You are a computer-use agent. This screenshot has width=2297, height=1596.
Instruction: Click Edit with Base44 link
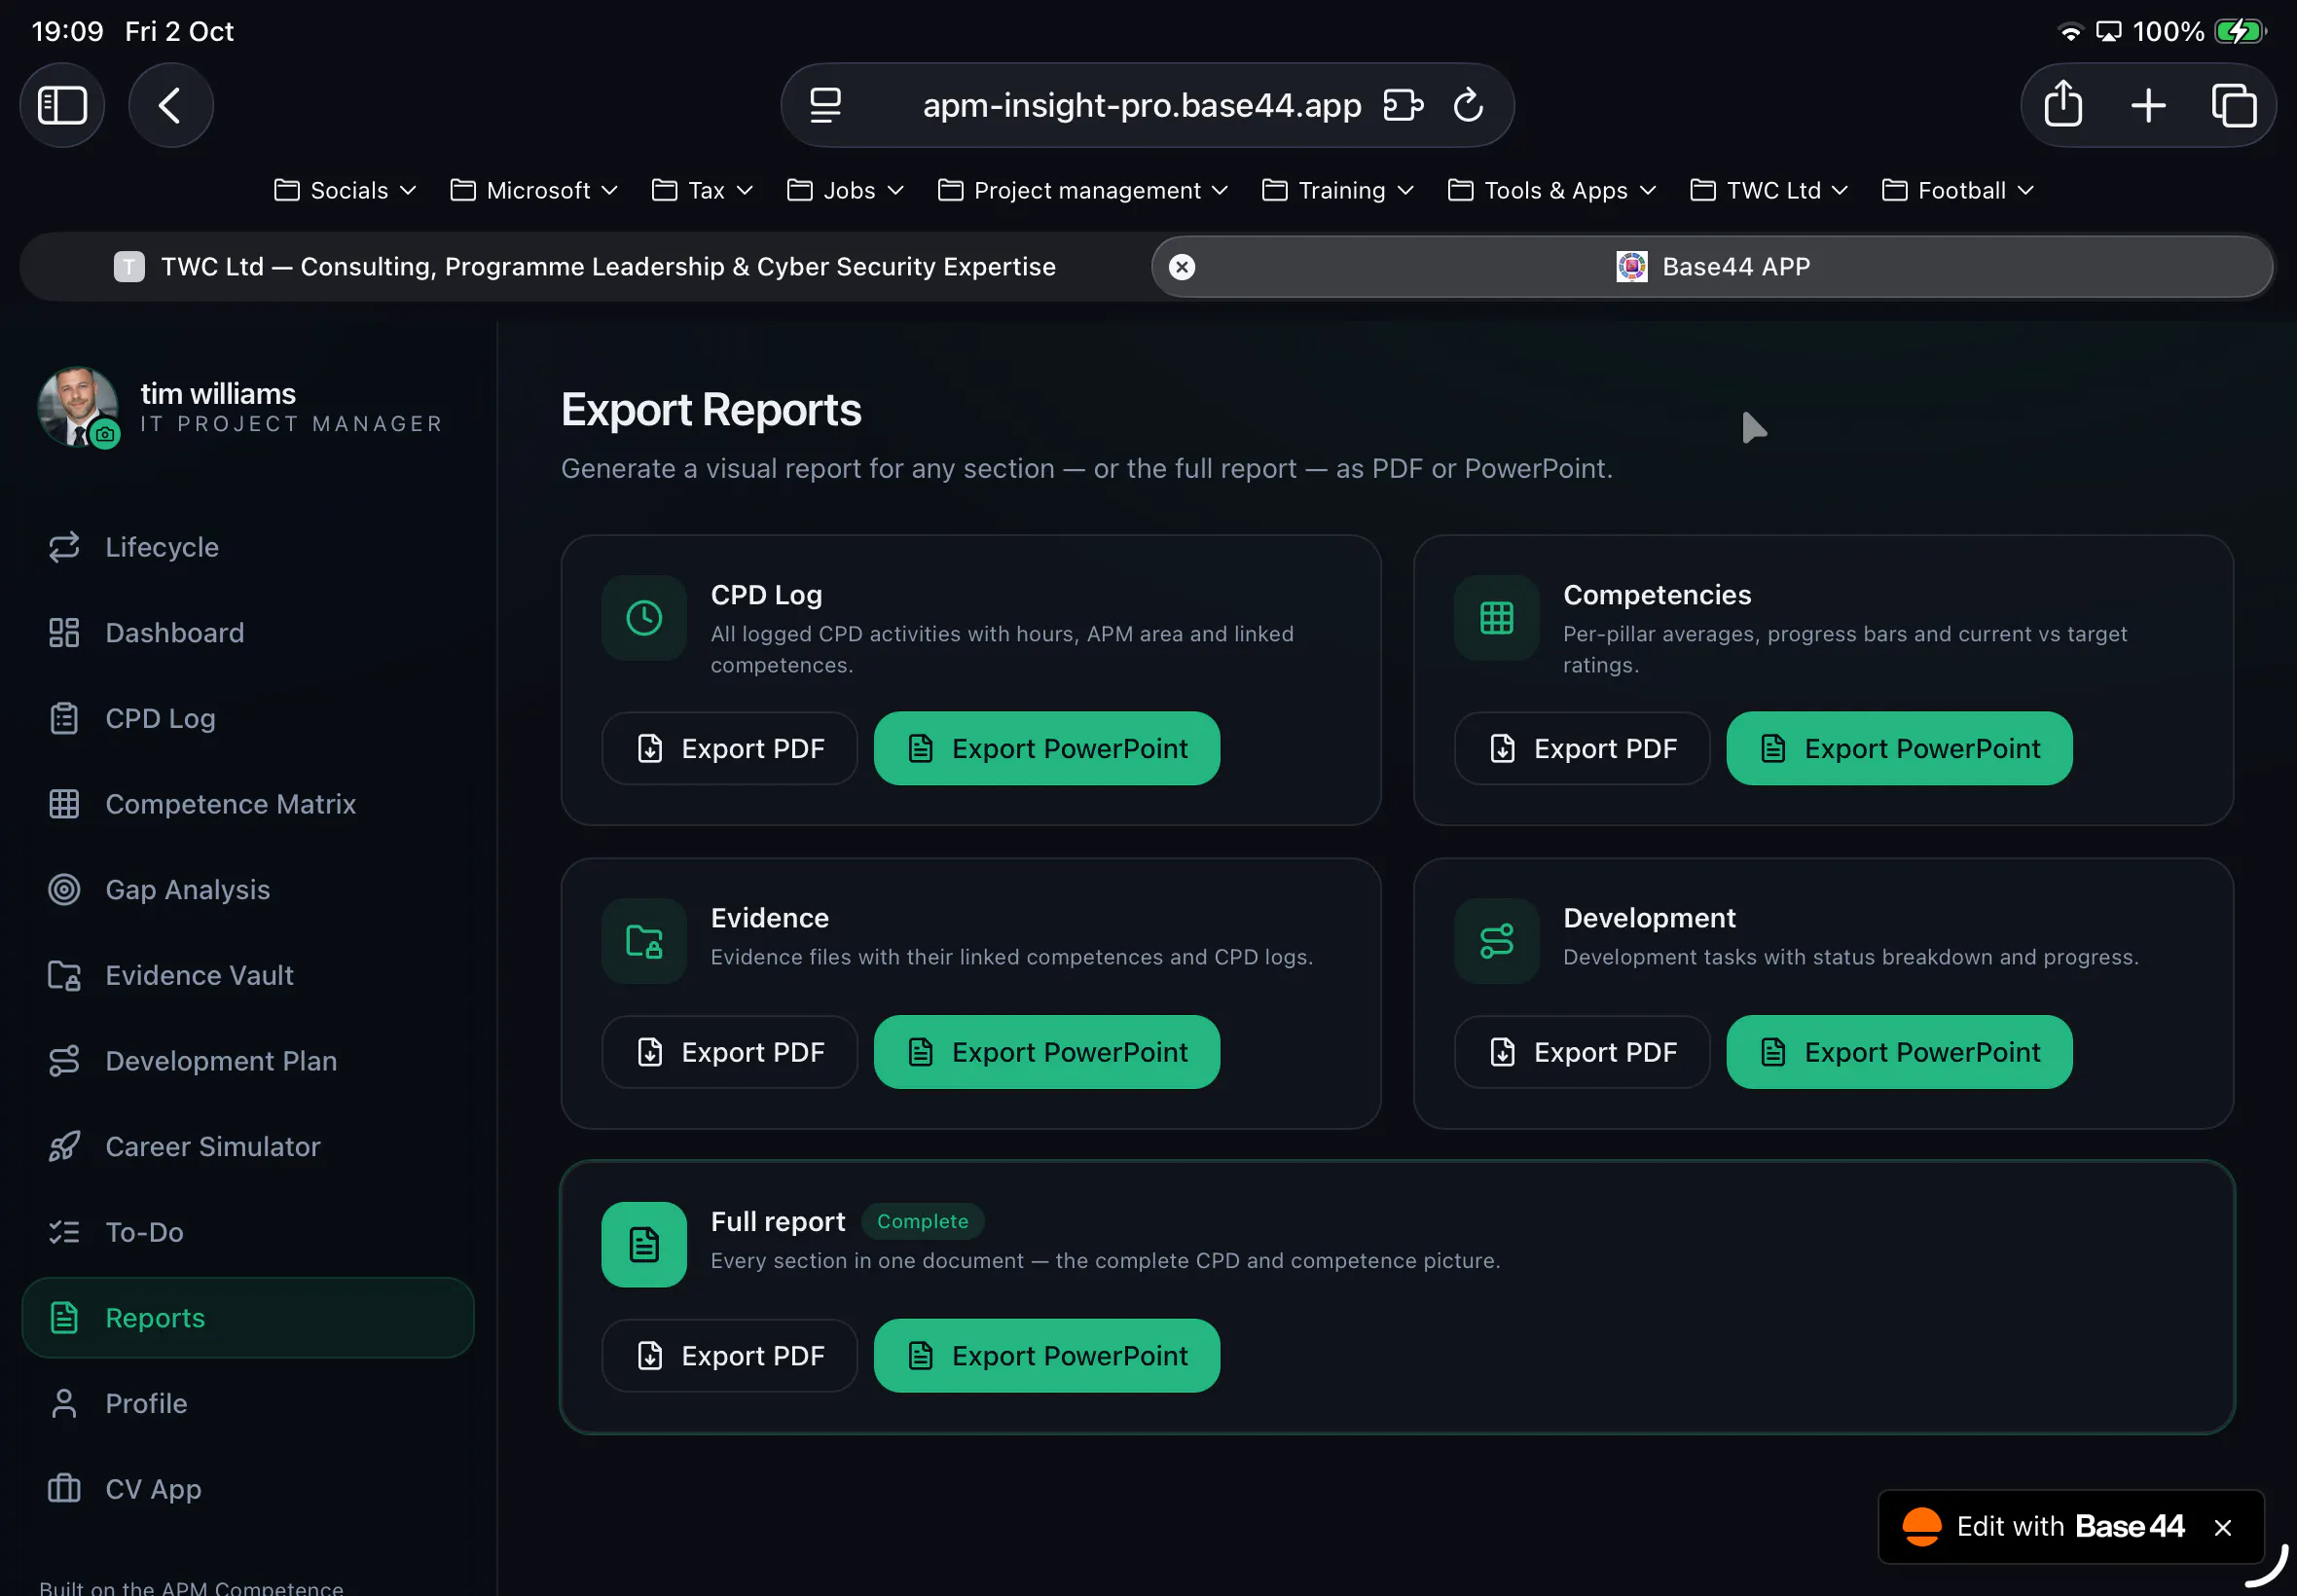click(2043, 1527)
